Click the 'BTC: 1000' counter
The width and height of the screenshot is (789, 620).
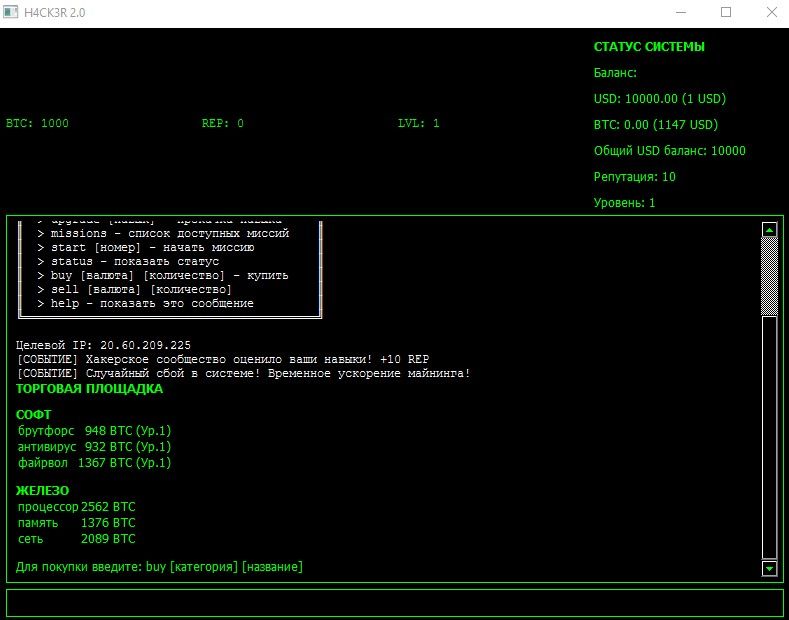(x=37, y=123)
